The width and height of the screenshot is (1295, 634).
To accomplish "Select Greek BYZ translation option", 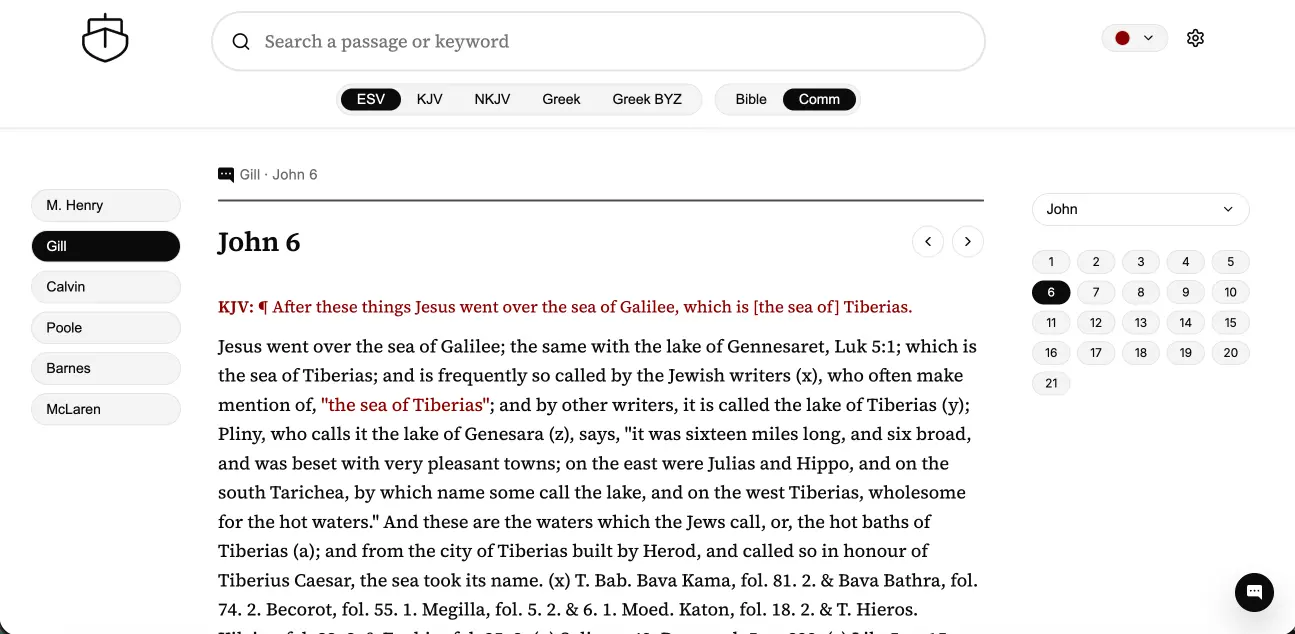I will (x=647, y=99).
